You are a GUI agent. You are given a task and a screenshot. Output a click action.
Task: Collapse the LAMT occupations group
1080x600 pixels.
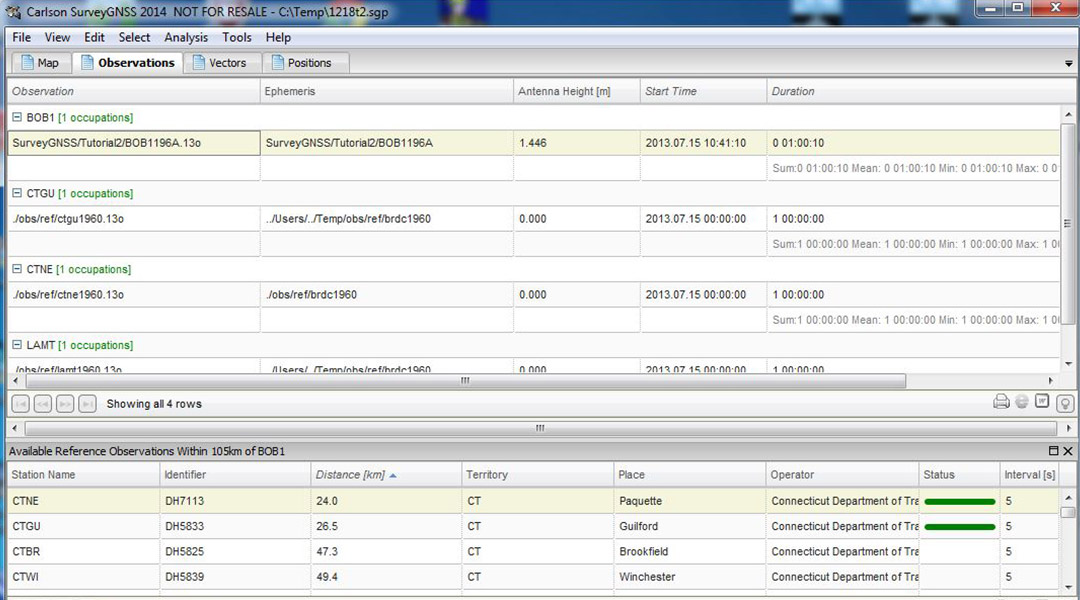coord(17,345)
